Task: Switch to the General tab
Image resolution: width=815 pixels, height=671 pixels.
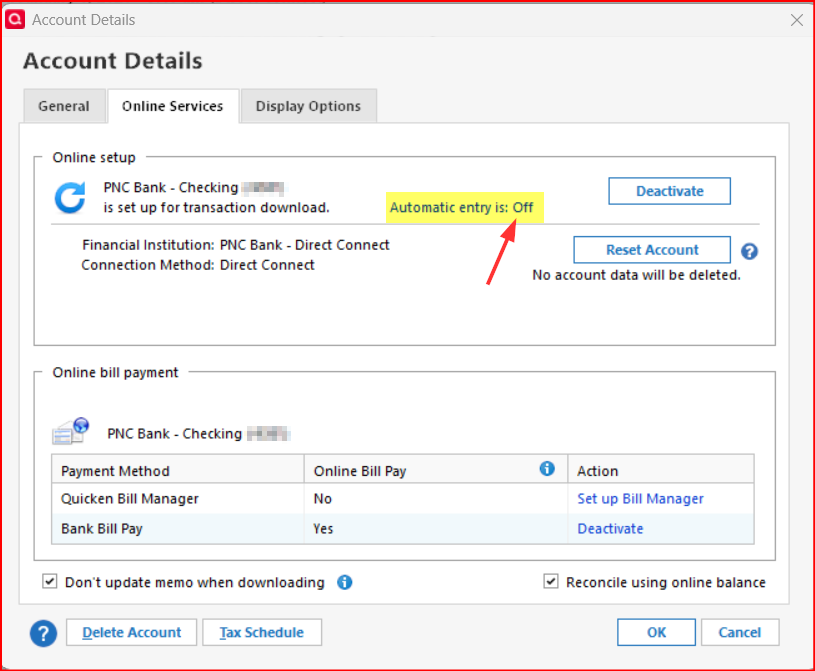Action: point(64,106)
